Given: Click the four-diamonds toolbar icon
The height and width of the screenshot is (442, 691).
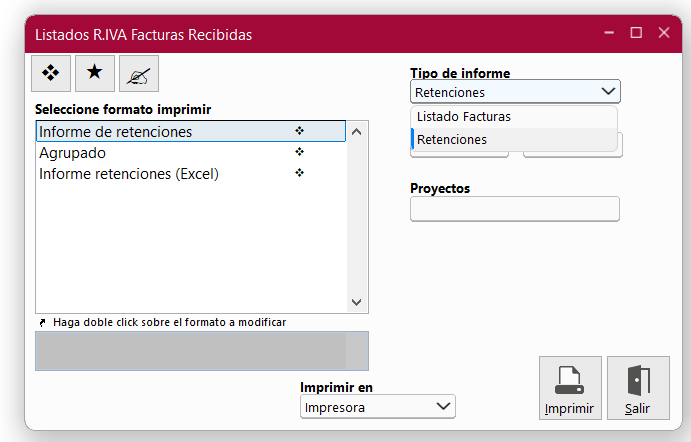Looking at the screenshot, I should click(x=51, y=72).
